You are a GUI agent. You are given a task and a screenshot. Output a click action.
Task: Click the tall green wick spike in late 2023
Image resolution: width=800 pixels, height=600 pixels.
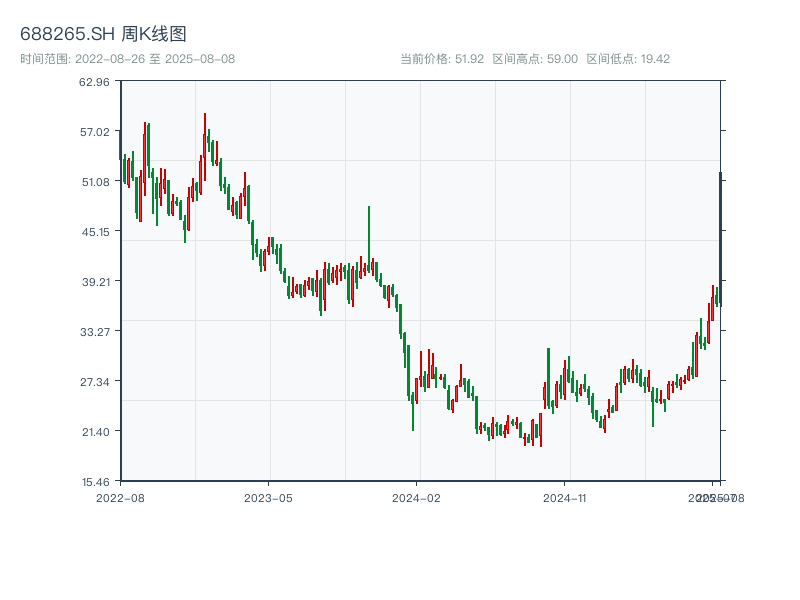point(369,230)
